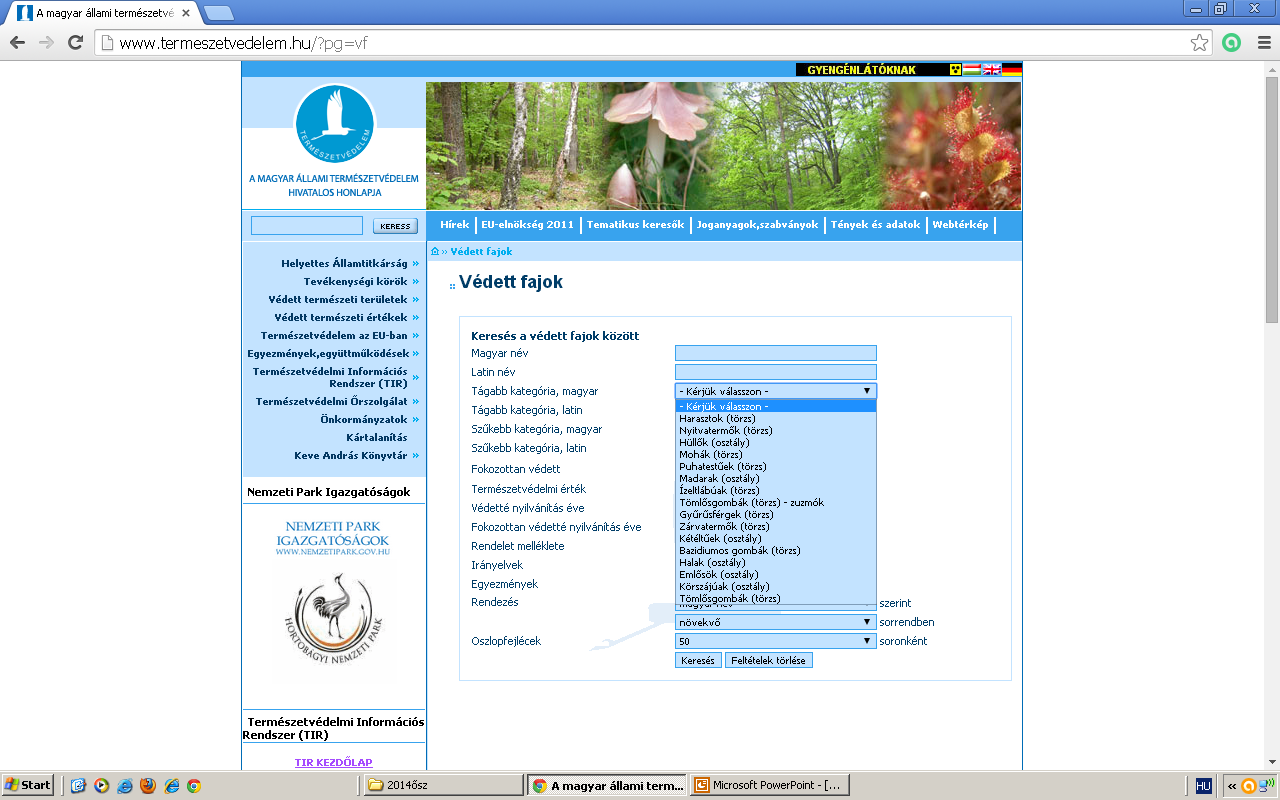Choose Hüllők (osztály) from the list

tap(776, 443)
